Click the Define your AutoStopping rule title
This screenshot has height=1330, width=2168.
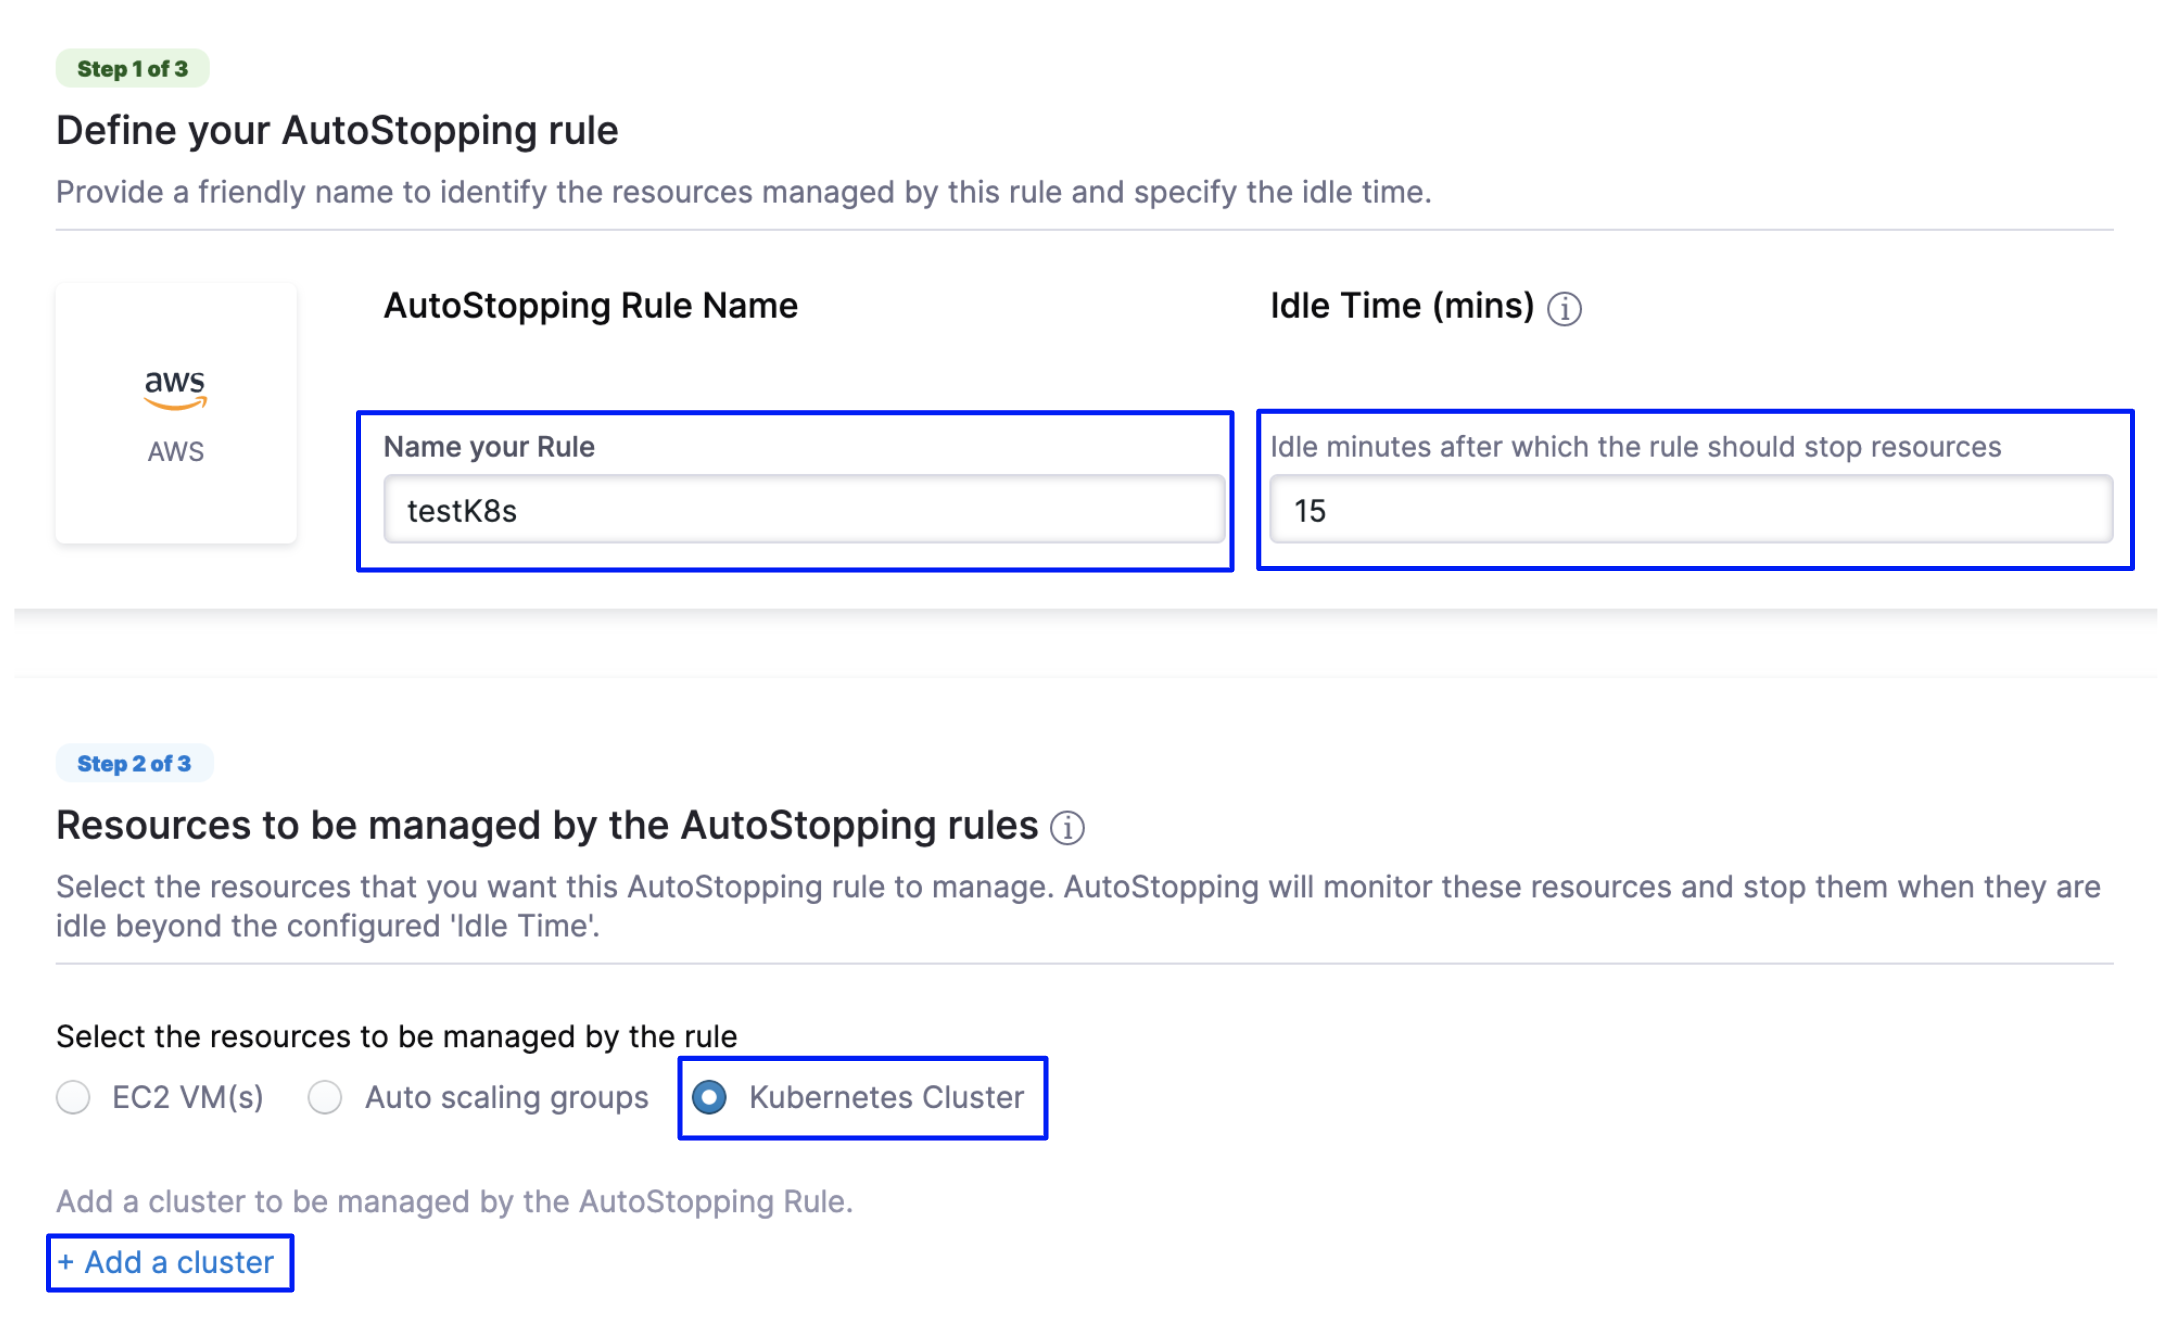(337, 130)
